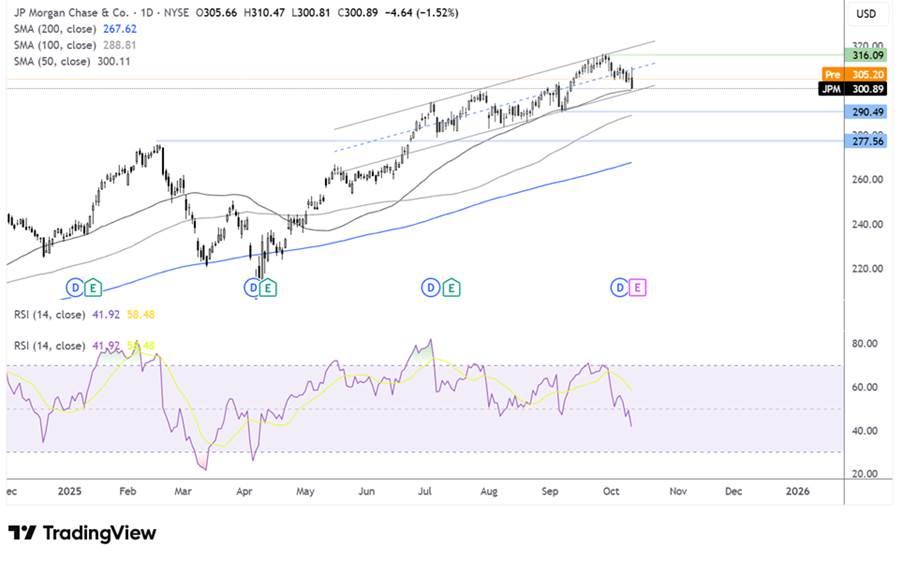
Task: Click the SMA 100 value 288.81
Action: 120,45
